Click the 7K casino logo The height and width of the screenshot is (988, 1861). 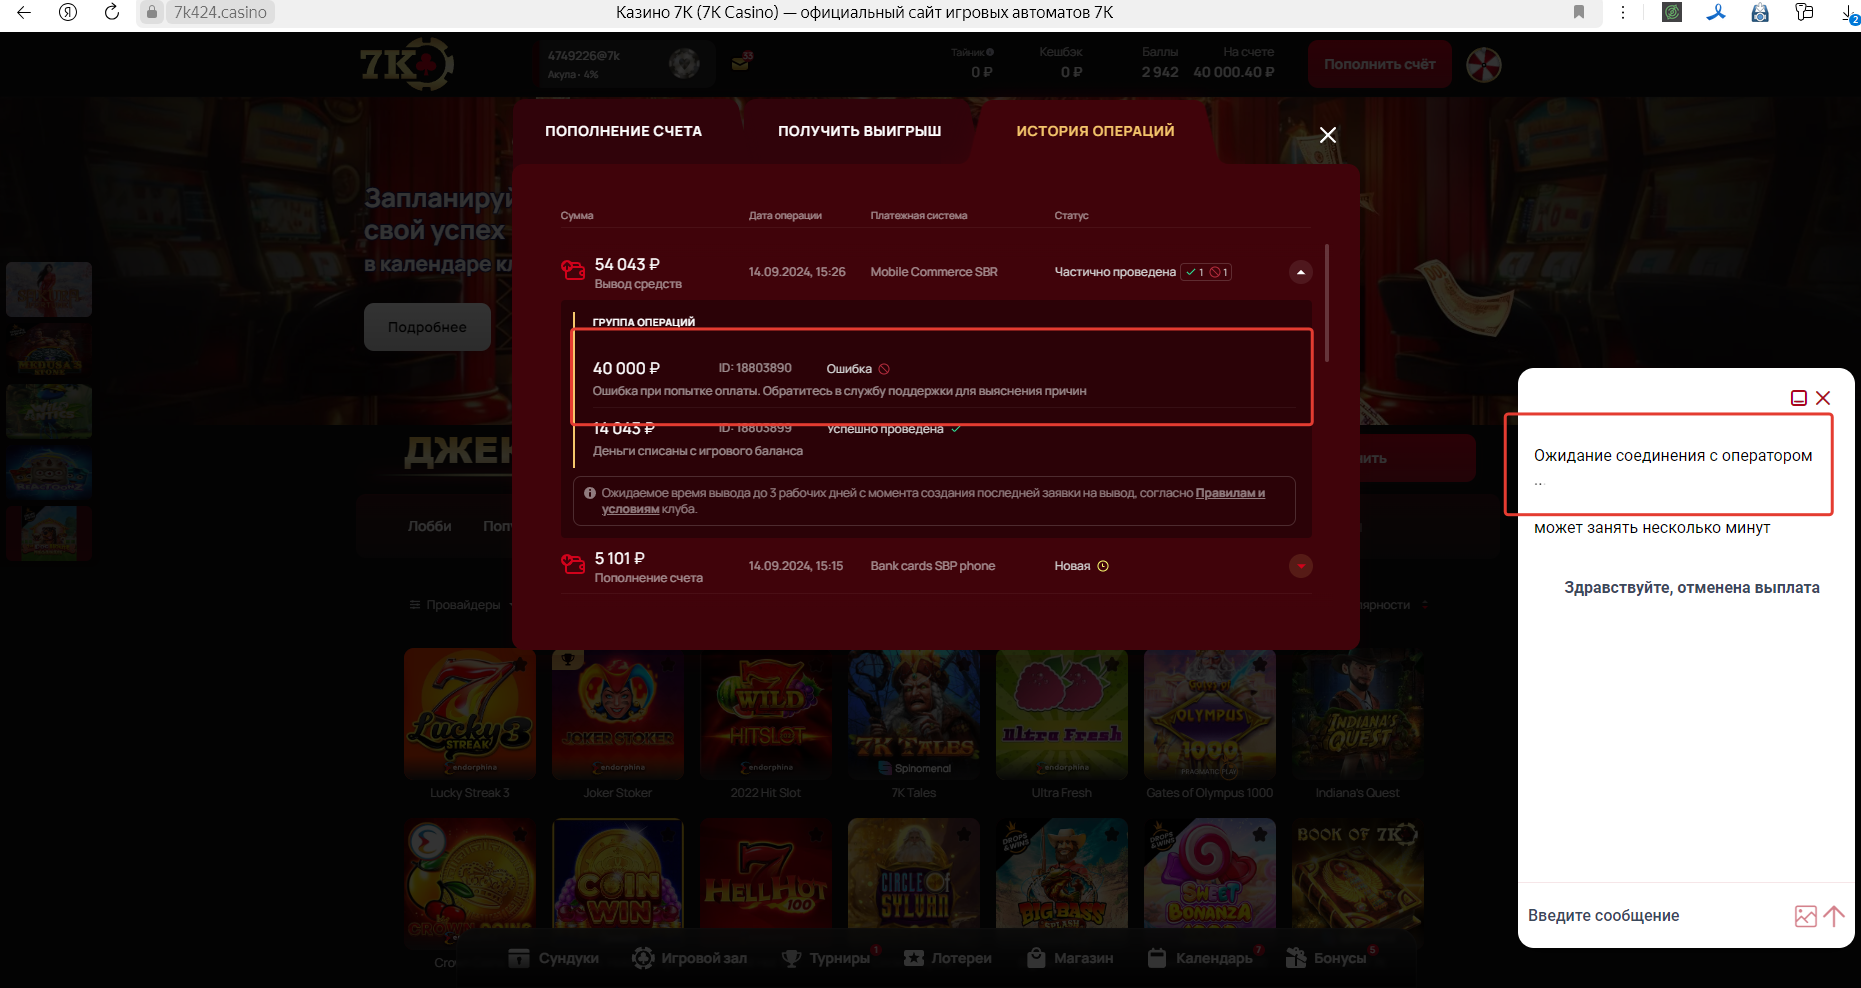coord(407,65)
